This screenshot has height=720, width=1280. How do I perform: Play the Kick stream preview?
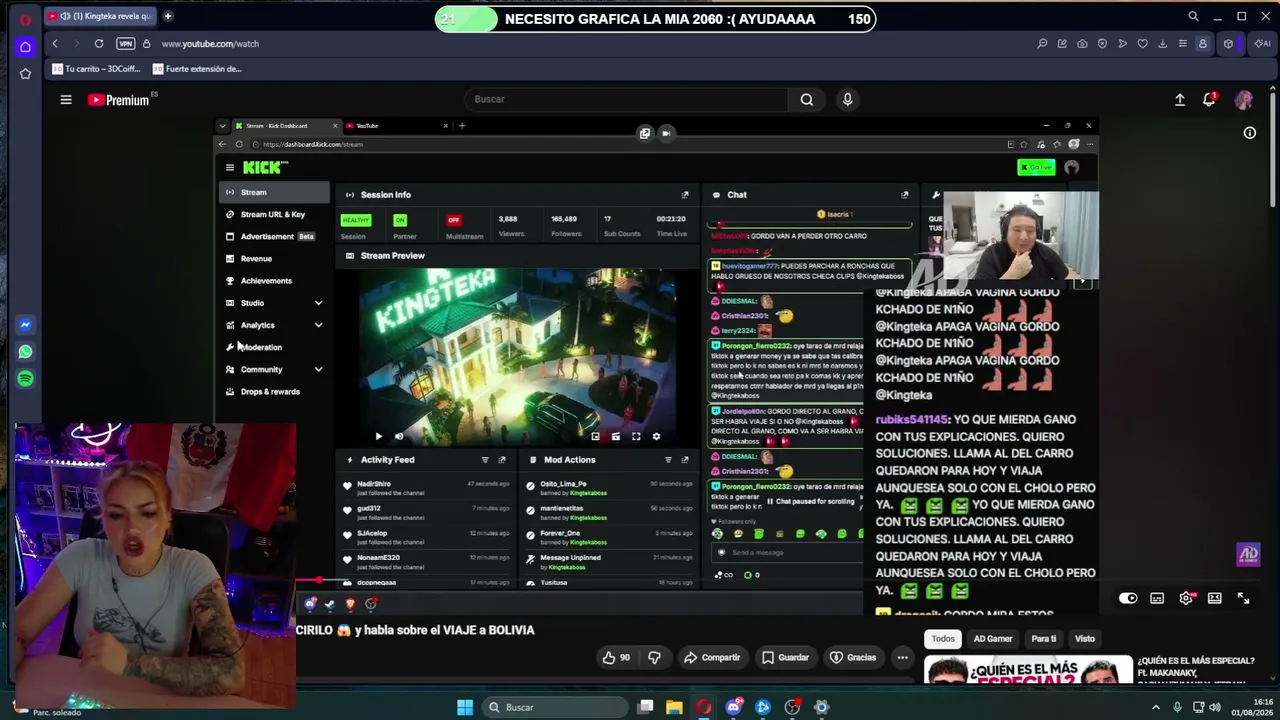378,436
